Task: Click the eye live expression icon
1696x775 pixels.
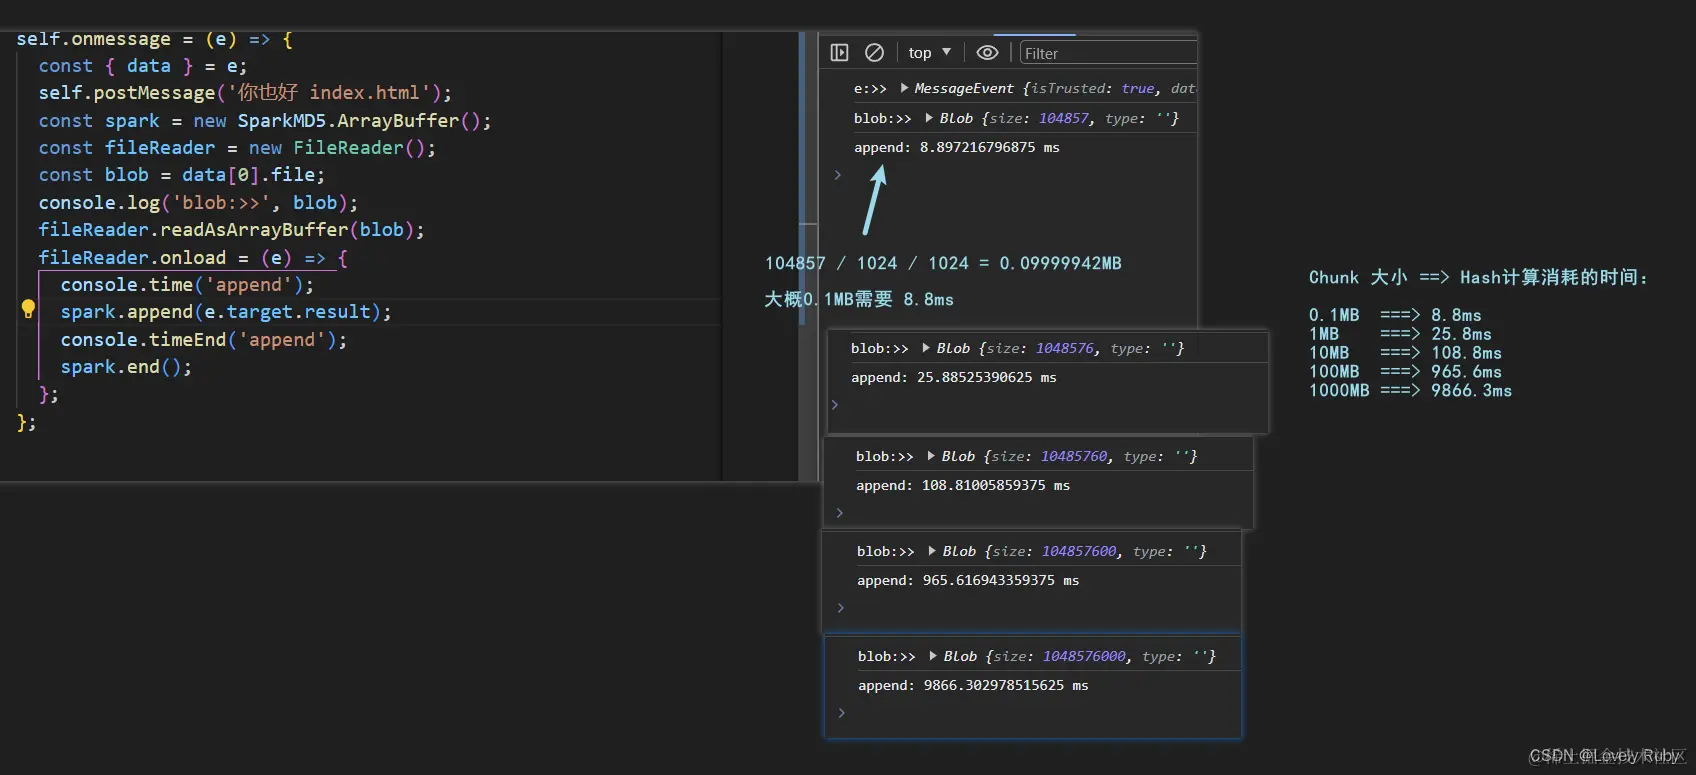Action: (x=987, y=53)
